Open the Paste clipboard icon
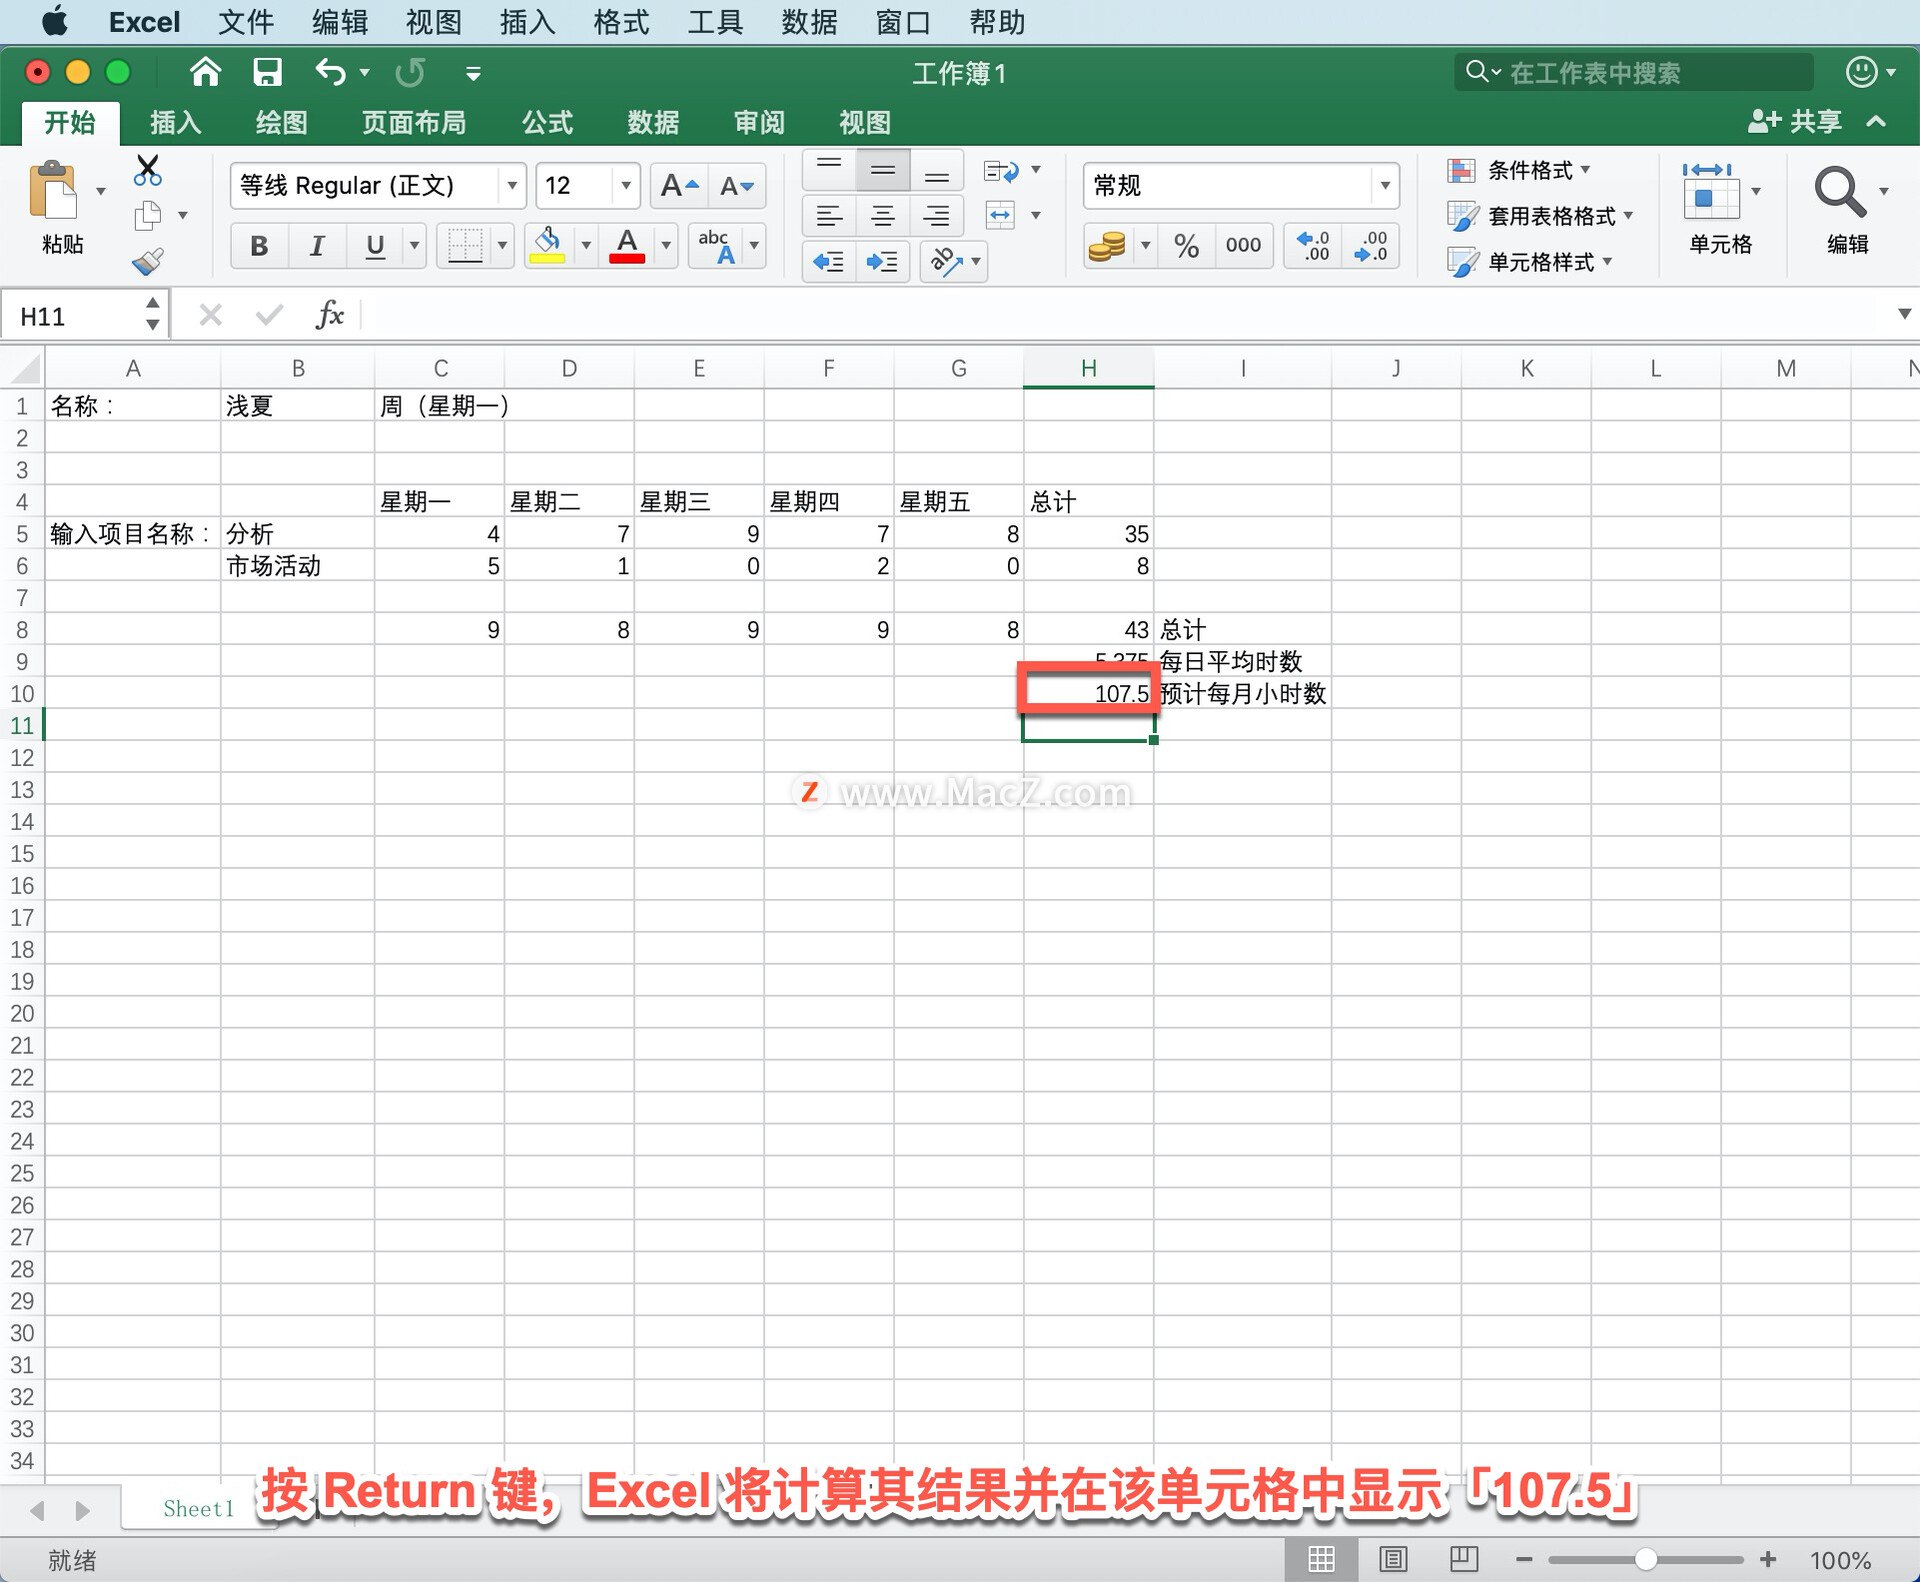 coord(54,190)
